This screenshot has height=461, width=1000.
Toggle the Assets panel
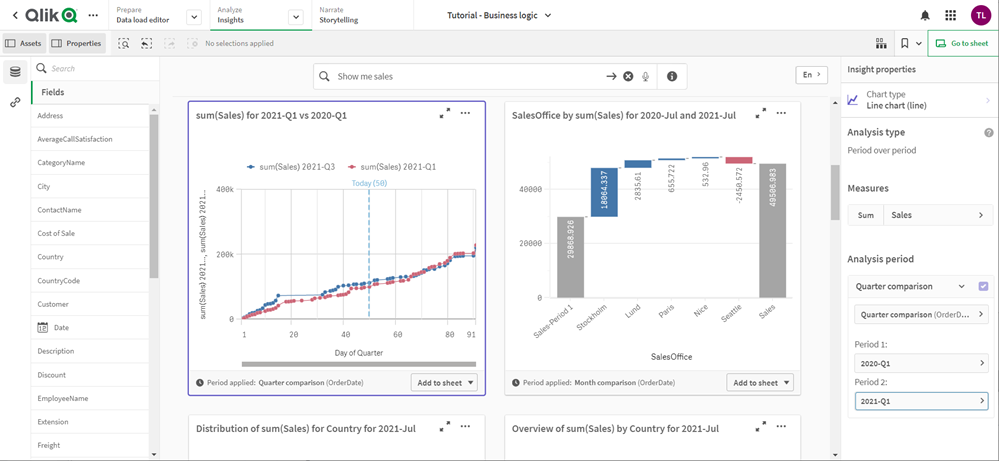click(24, 44)
